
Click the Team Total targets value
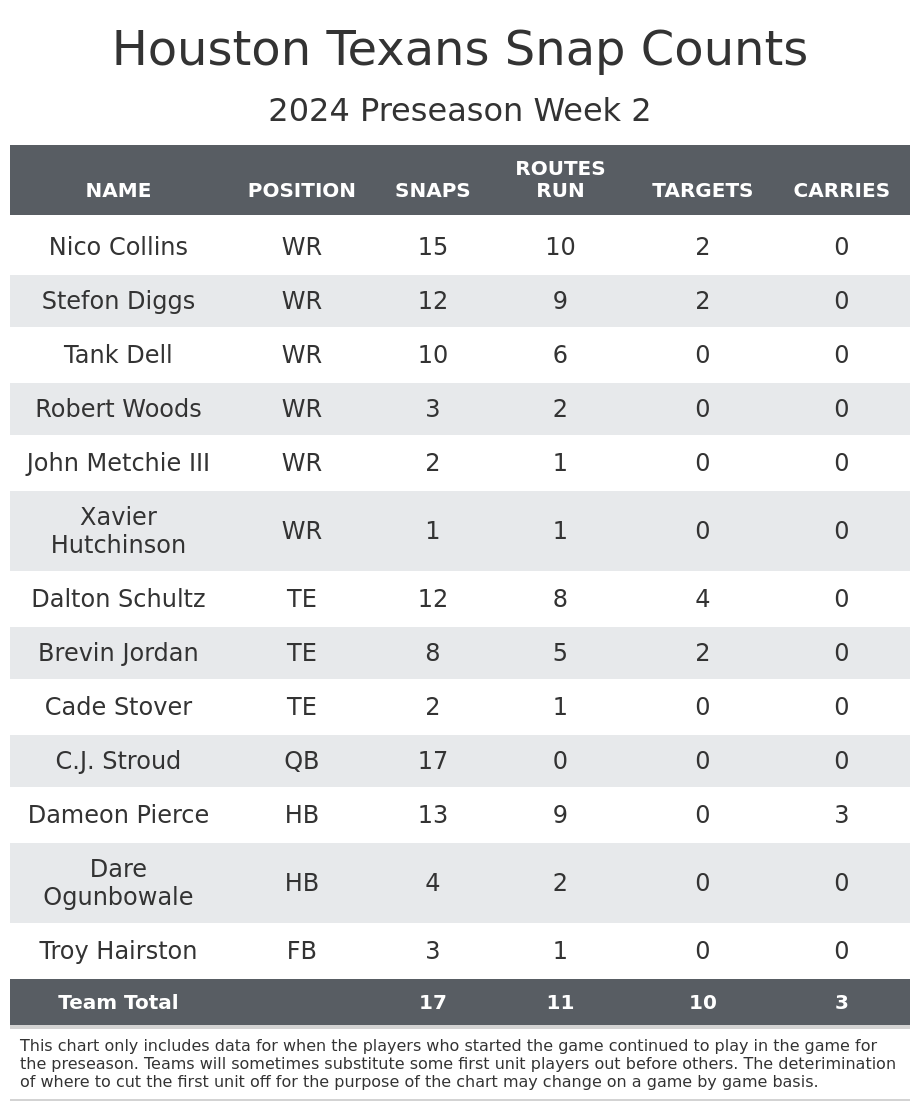702,1003
